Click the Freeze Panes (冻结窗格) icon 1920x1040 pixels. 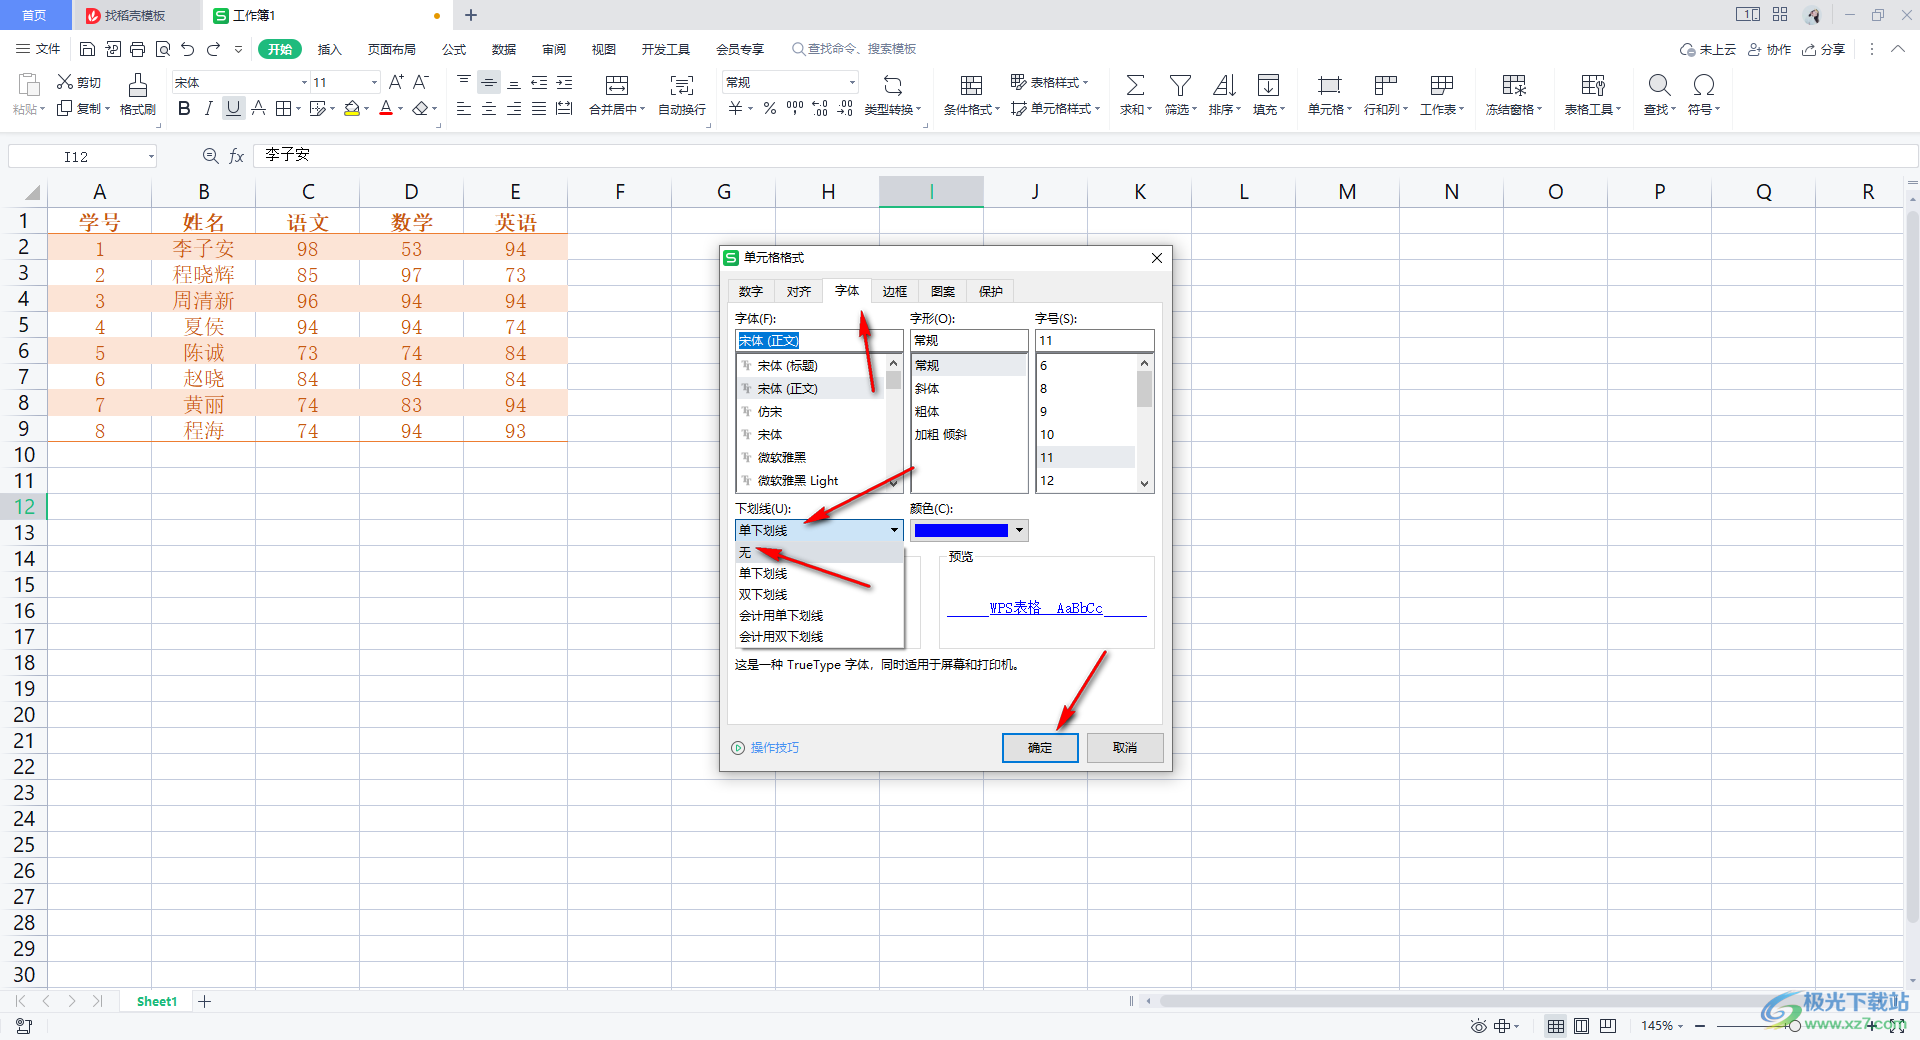(1514, 85)
